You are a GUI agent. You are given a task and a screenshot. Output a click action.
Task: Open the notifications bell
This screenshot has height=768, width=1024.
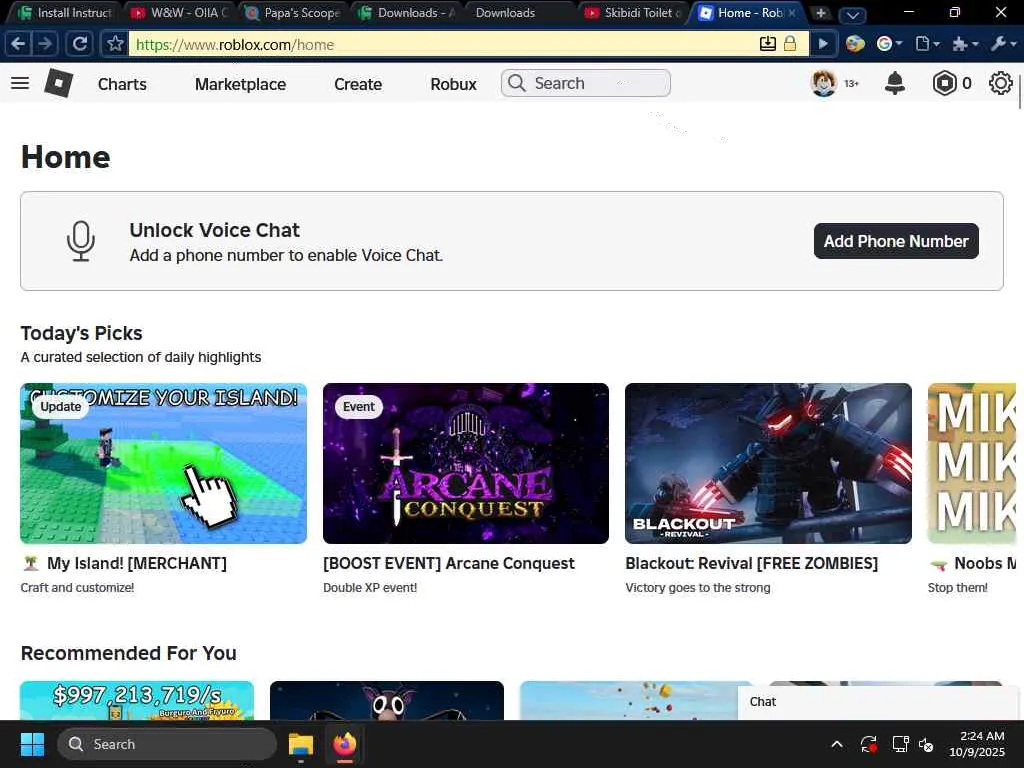click(x=895, y=83)
